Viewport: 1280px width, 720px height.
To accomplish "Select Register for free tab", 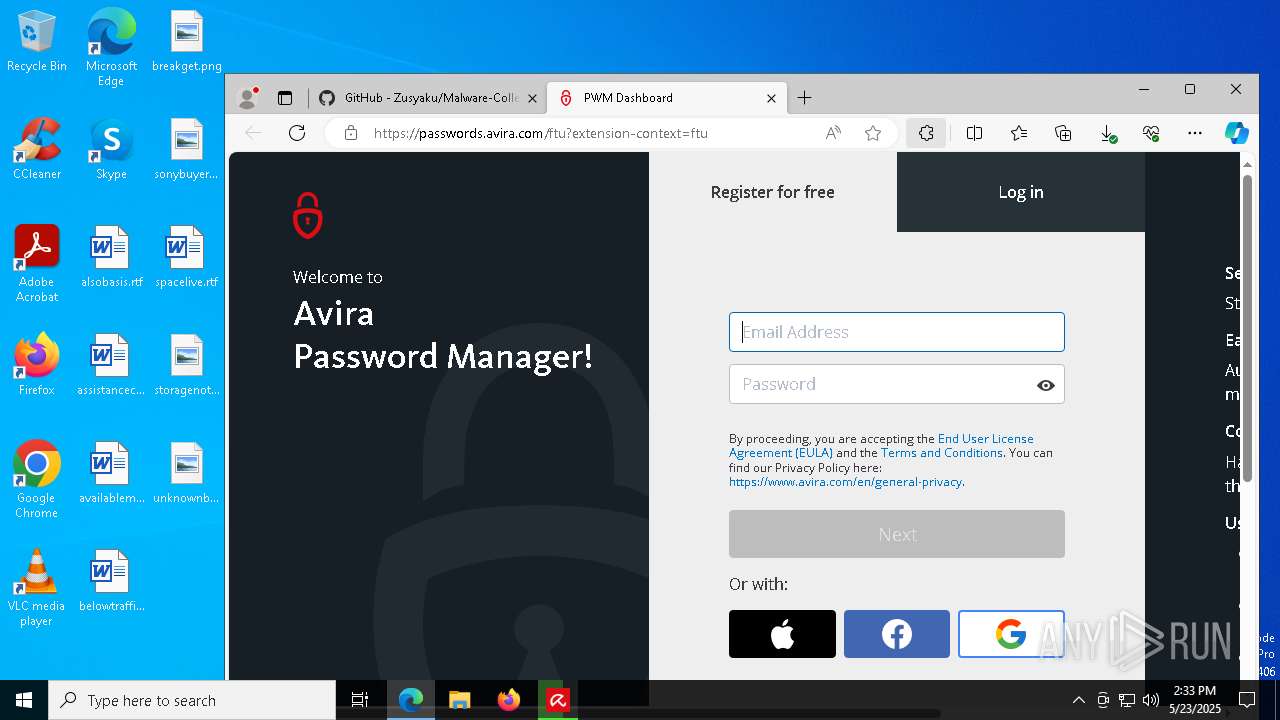I will (x=773, y=192).
